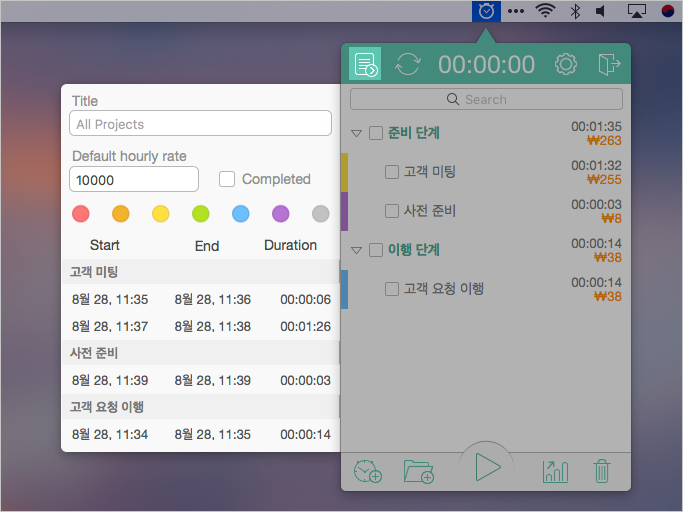Click the trash delete icon
This screenshot has width=683, height=512.
tap(602, 471)
